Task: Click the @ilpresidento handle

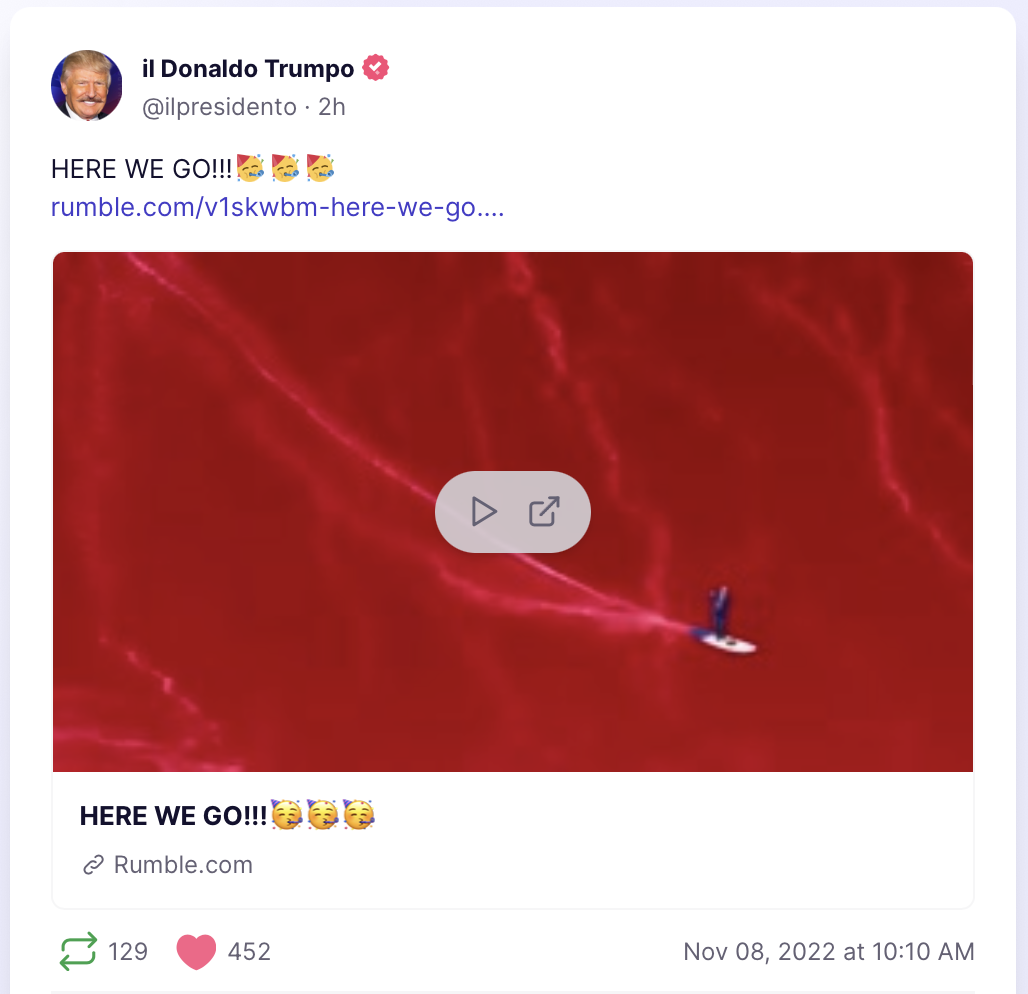Action: click(x=219, y=107)
